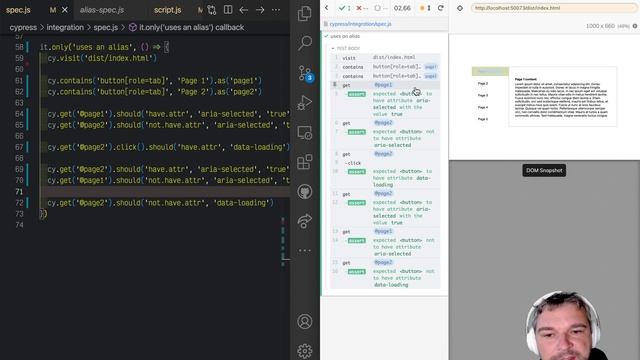The height and width of the screenshot is (360, 640).
Task: Open the Search view in the activity bar
Action: (304, 43)
